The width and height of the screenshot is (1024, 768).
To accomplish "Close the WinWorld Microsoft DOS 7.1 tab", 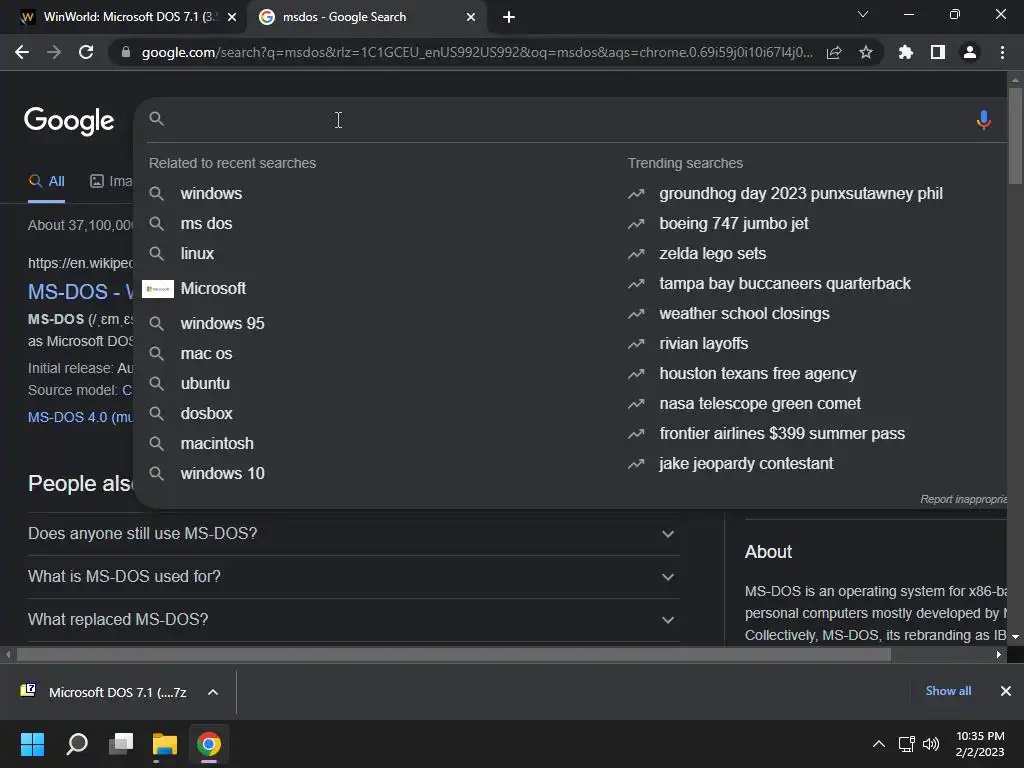I will tap(232, 17).
